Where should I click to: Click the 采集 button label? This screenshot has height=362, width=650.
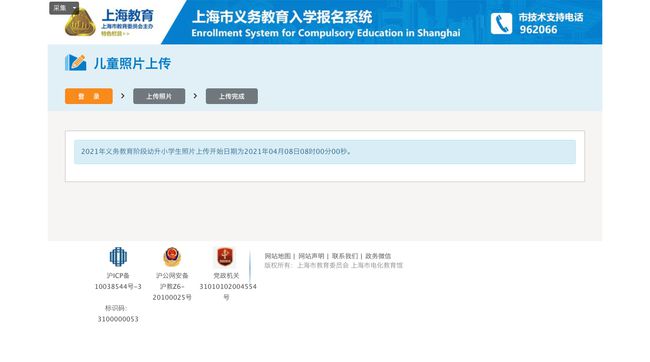tap(60, 8)
